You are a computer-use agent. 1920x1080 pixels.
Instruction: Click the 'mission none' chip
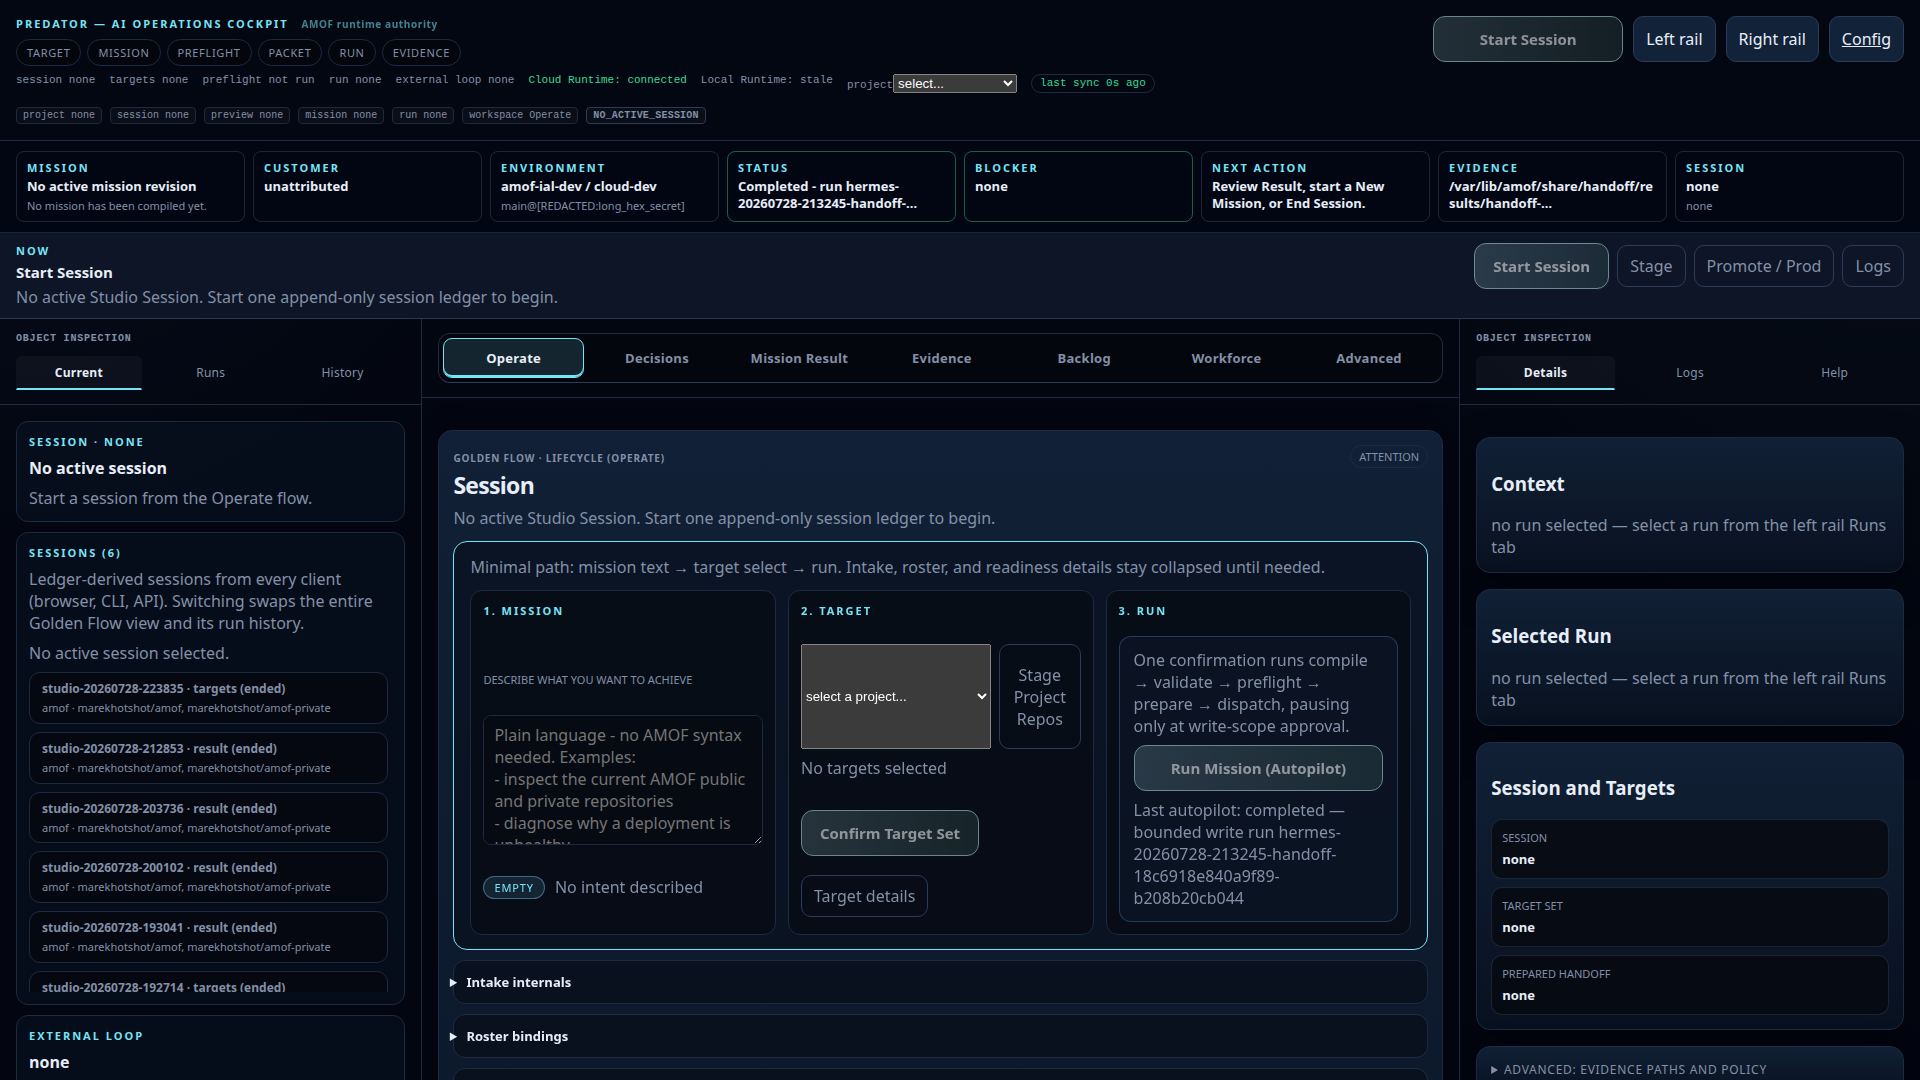pyautogui.click(x=341, y=115)
